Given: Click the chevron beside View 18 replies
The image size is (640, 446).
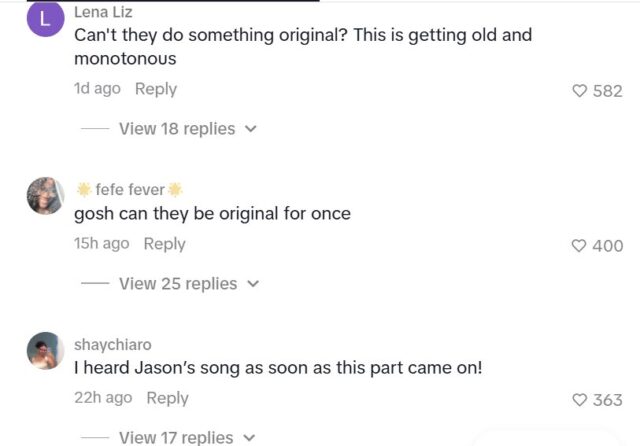Looking at the screenshot, I should click(x=251, y=129).
